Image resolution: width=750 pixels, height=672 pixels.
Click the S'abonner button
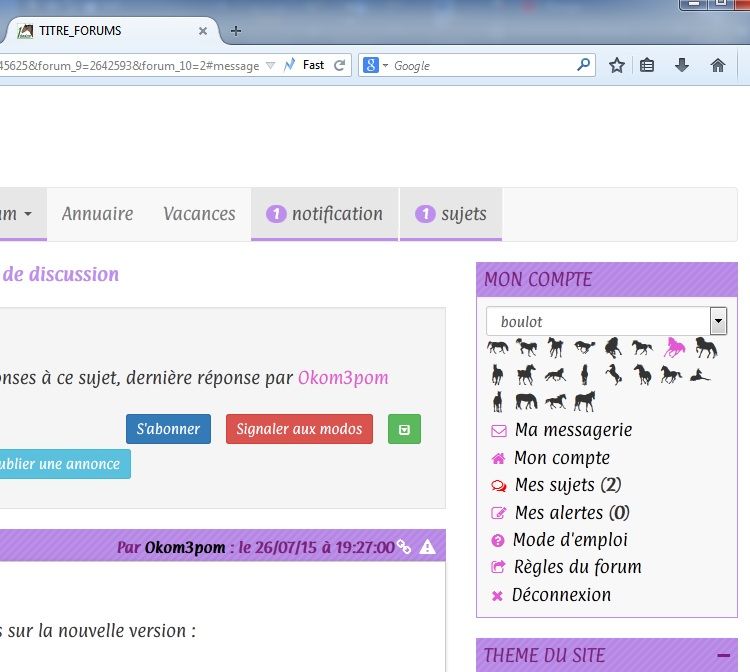coord(168,429)
